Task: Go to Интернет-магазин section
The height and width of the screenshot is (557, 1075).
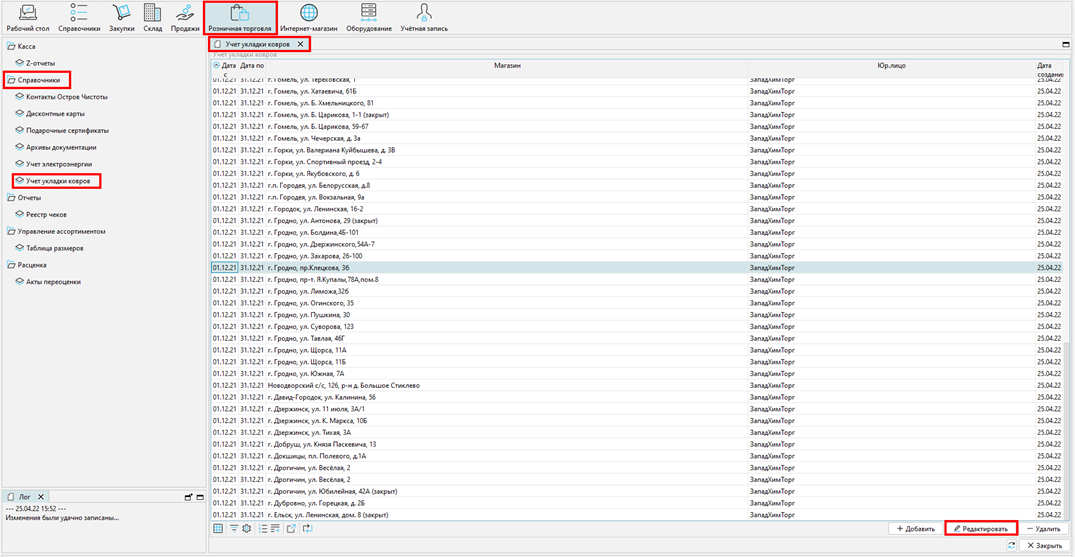Action: [308, 17]
